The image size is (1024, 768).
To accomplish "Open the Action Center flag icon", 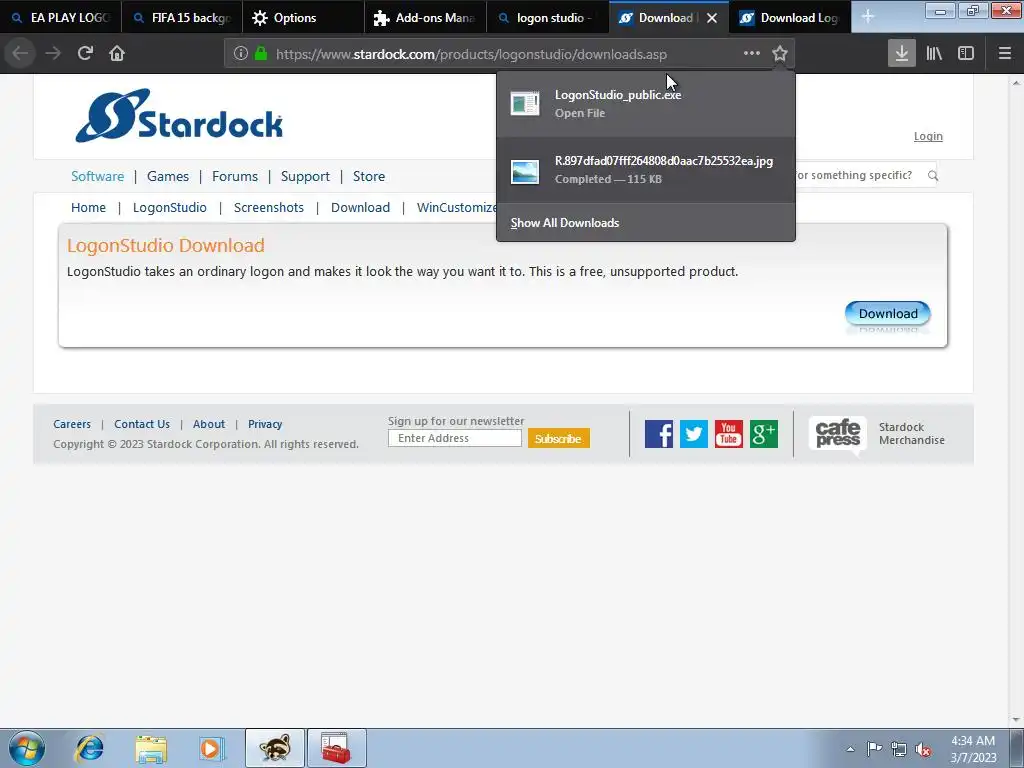I will (874, 748).
